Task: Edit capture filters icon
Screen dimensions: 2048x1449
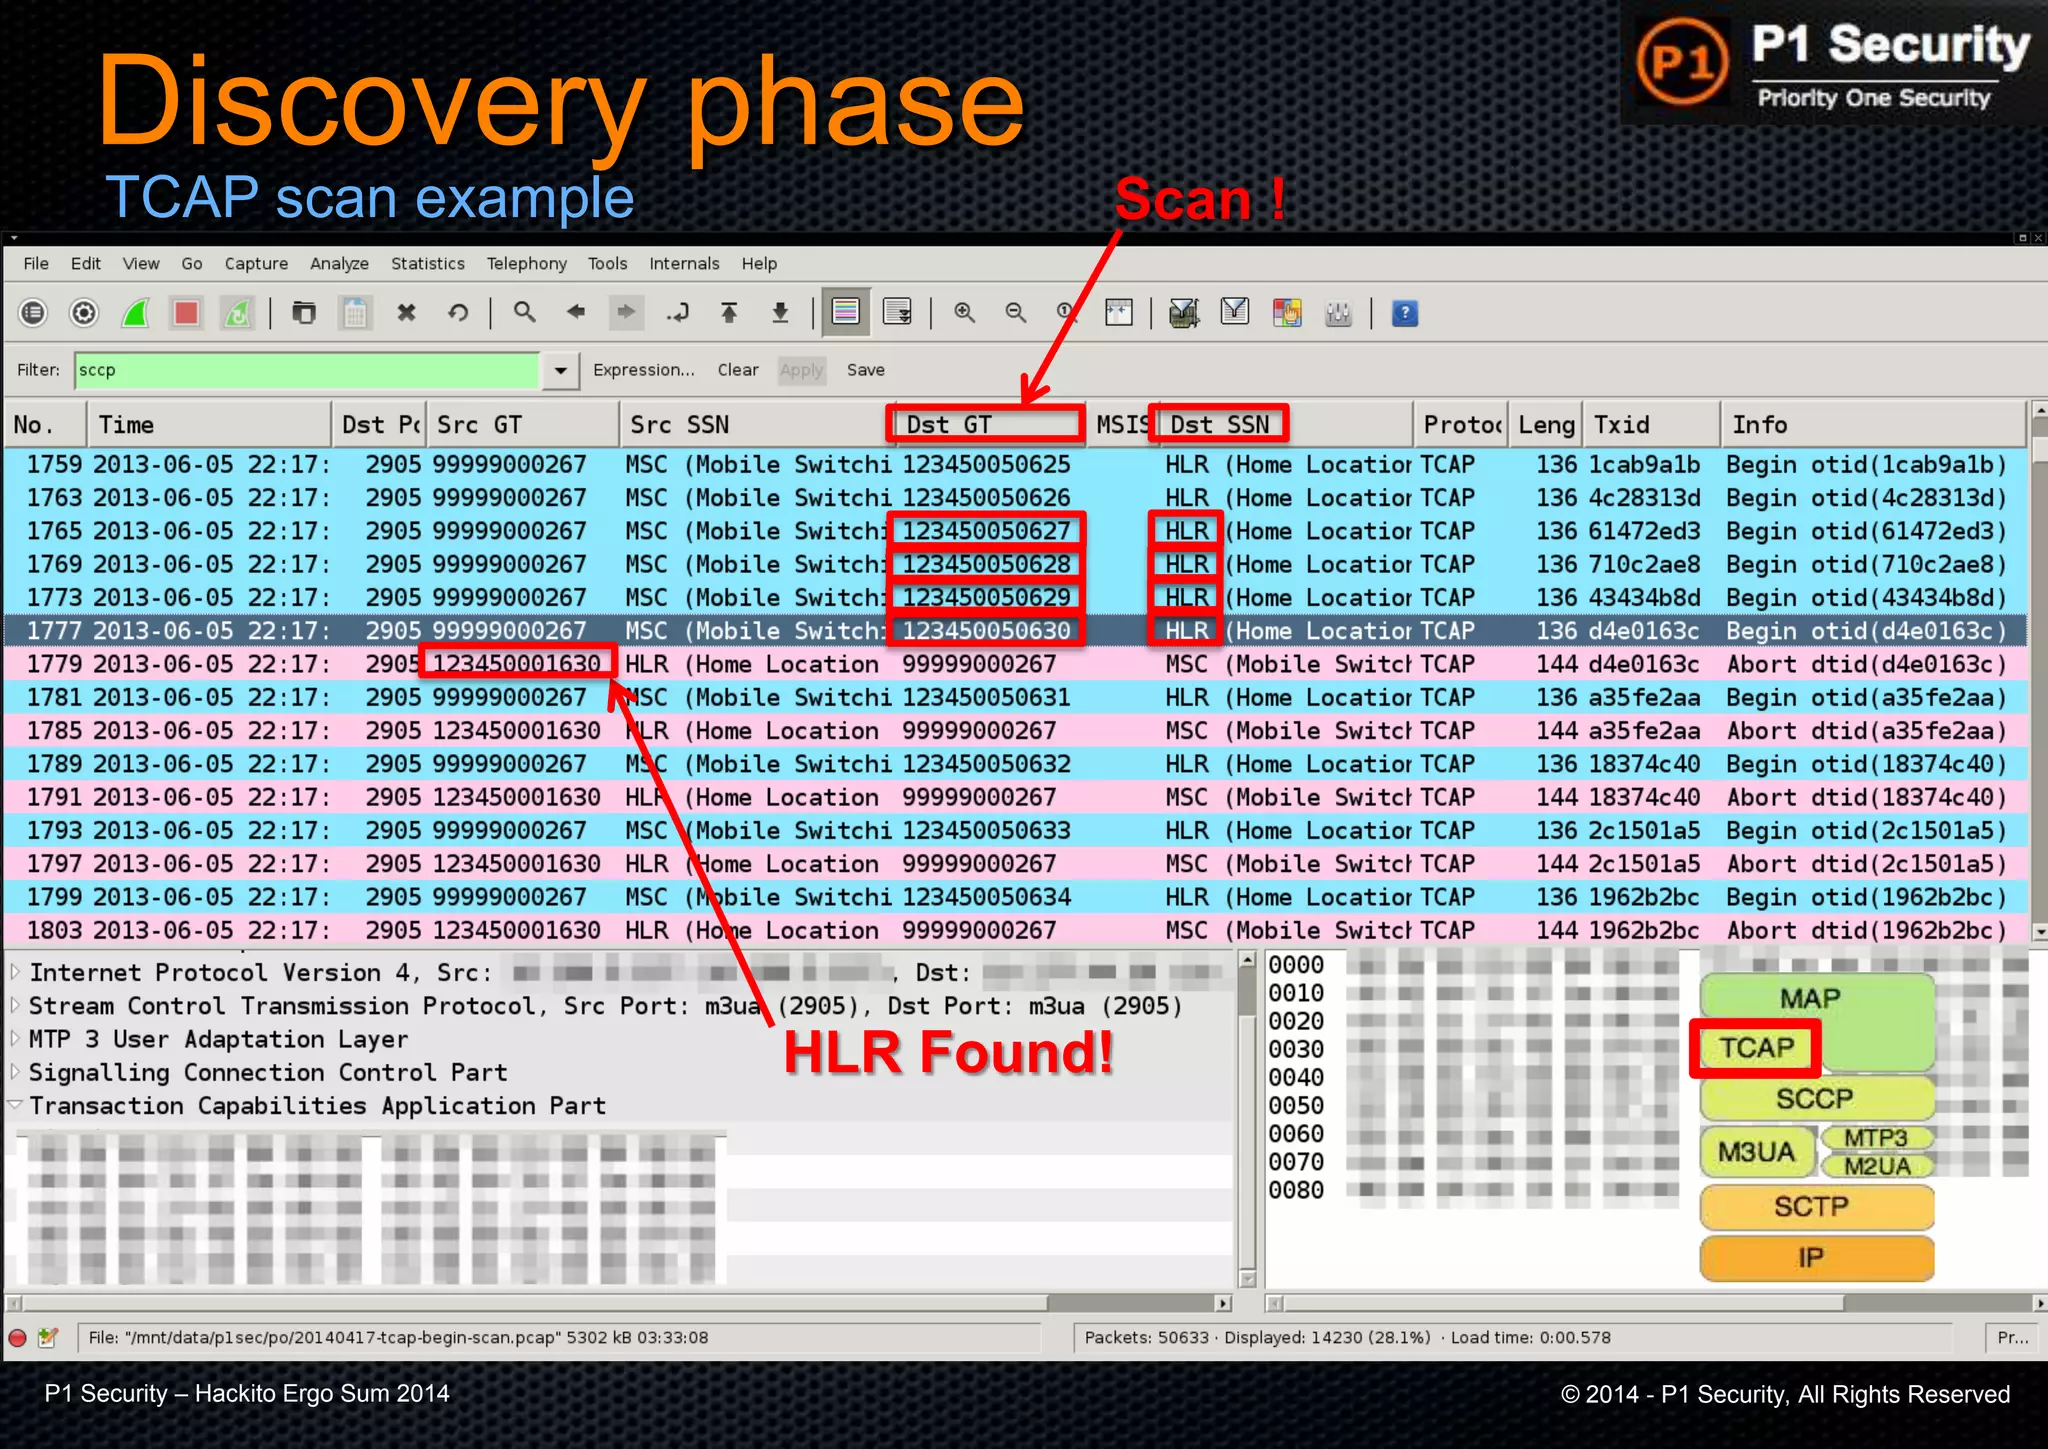Action: pos(1184,313)
